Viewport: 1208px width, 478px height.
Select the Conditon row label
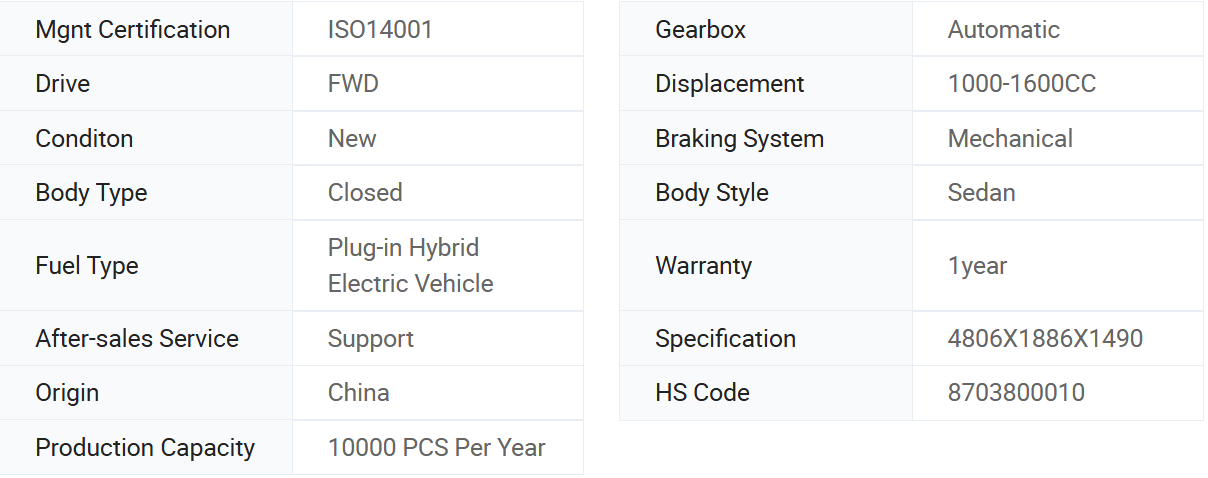84,138
